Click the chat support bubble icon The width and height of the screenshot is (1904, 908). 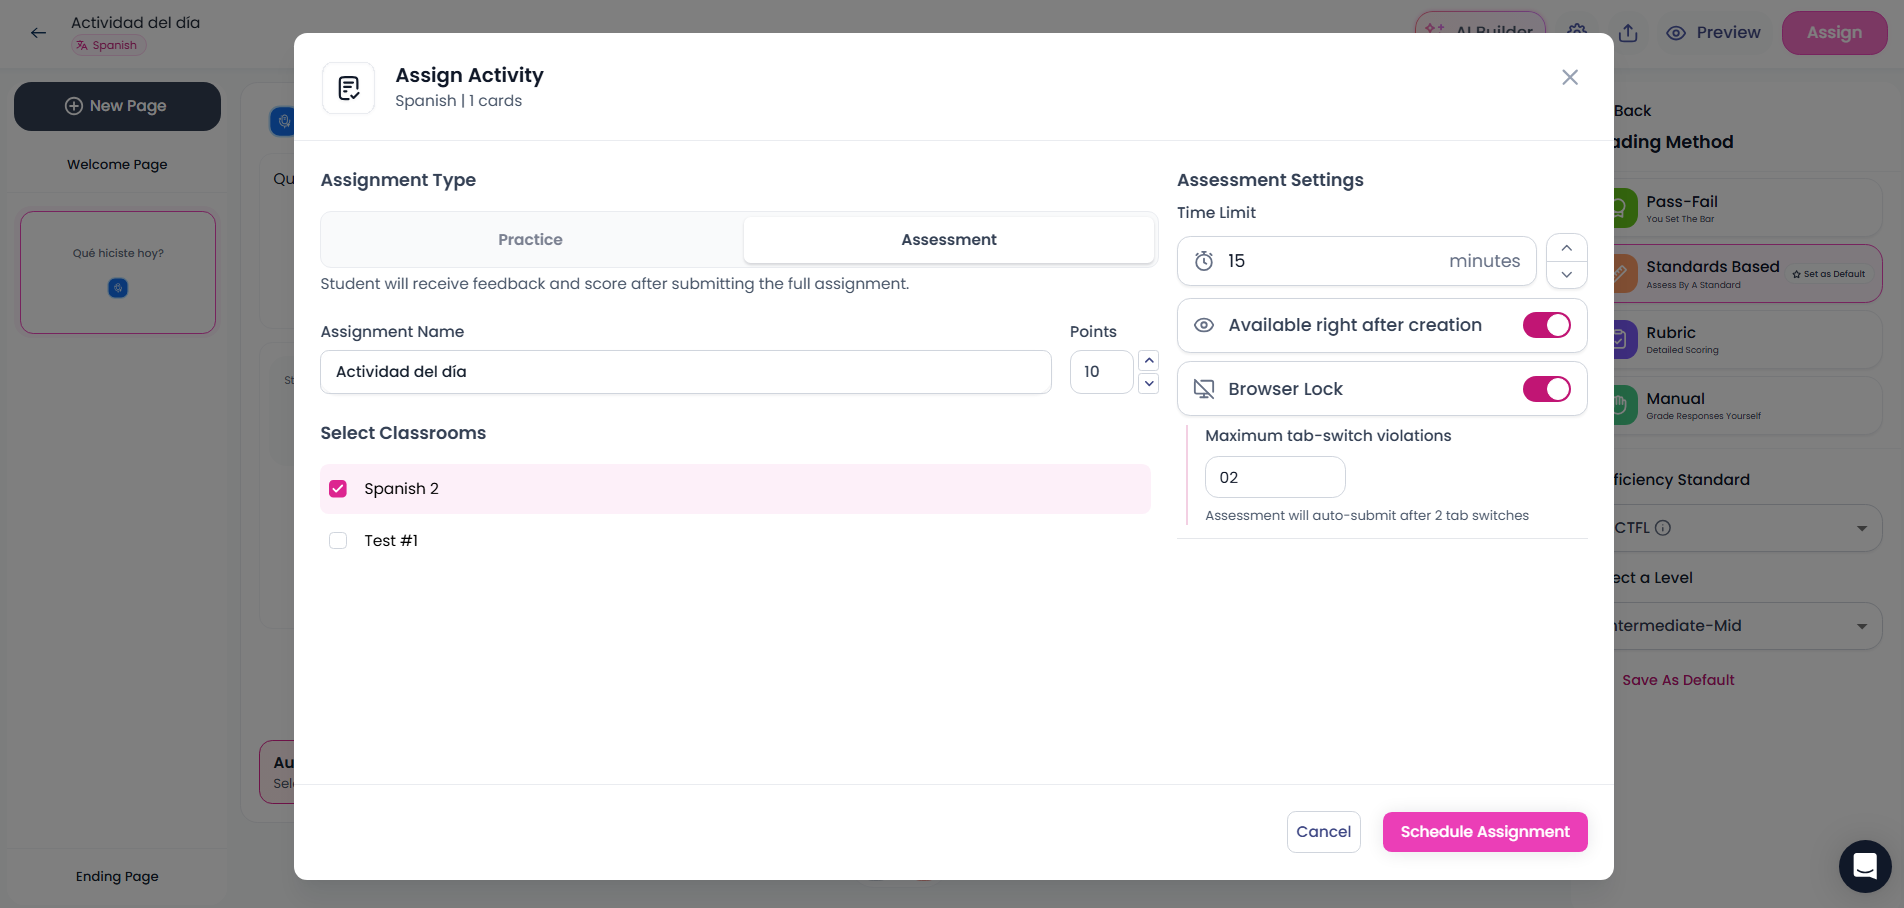1864,865
